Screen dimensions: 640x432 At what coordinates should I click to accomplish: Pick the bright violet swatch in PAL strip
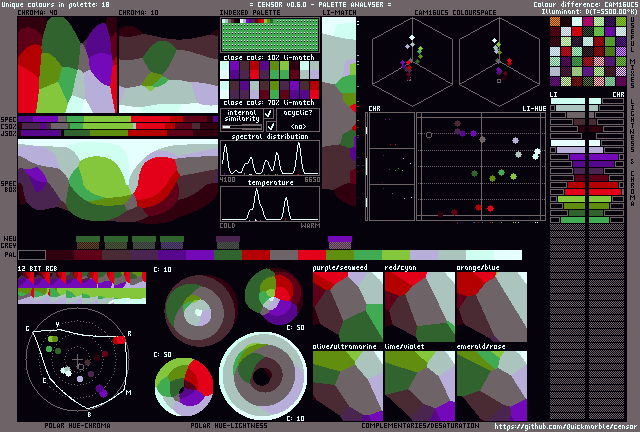(200, 255)
